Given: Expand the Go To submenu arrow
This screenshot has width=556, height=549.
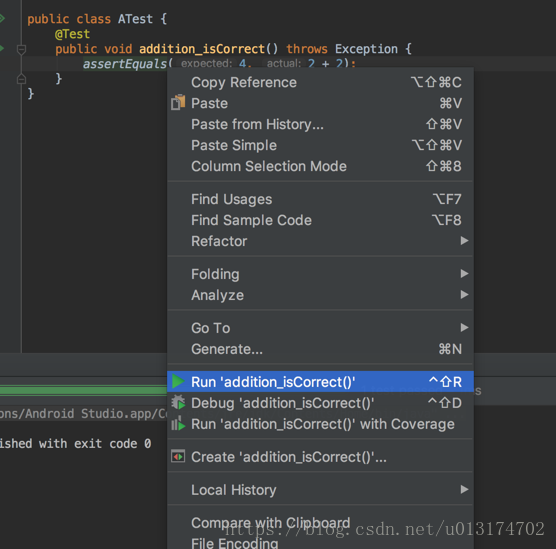Looking at the screenshot, I should pyautogui.click(x=464, y=327).
